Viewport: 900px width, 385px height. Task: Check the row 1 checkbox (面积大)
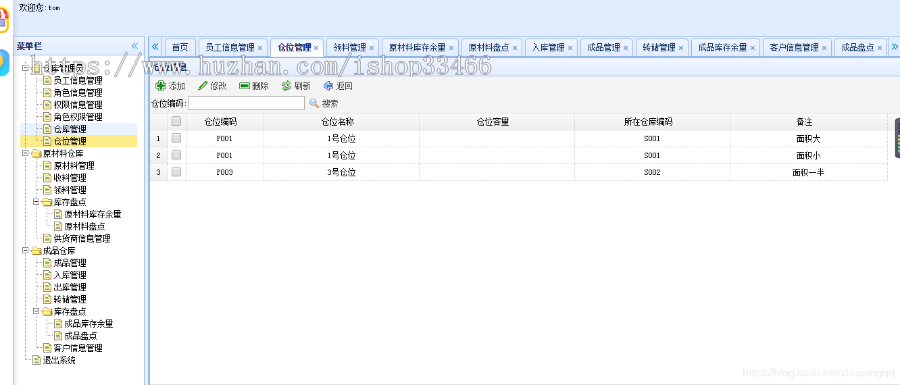click(x=176, y=138)
